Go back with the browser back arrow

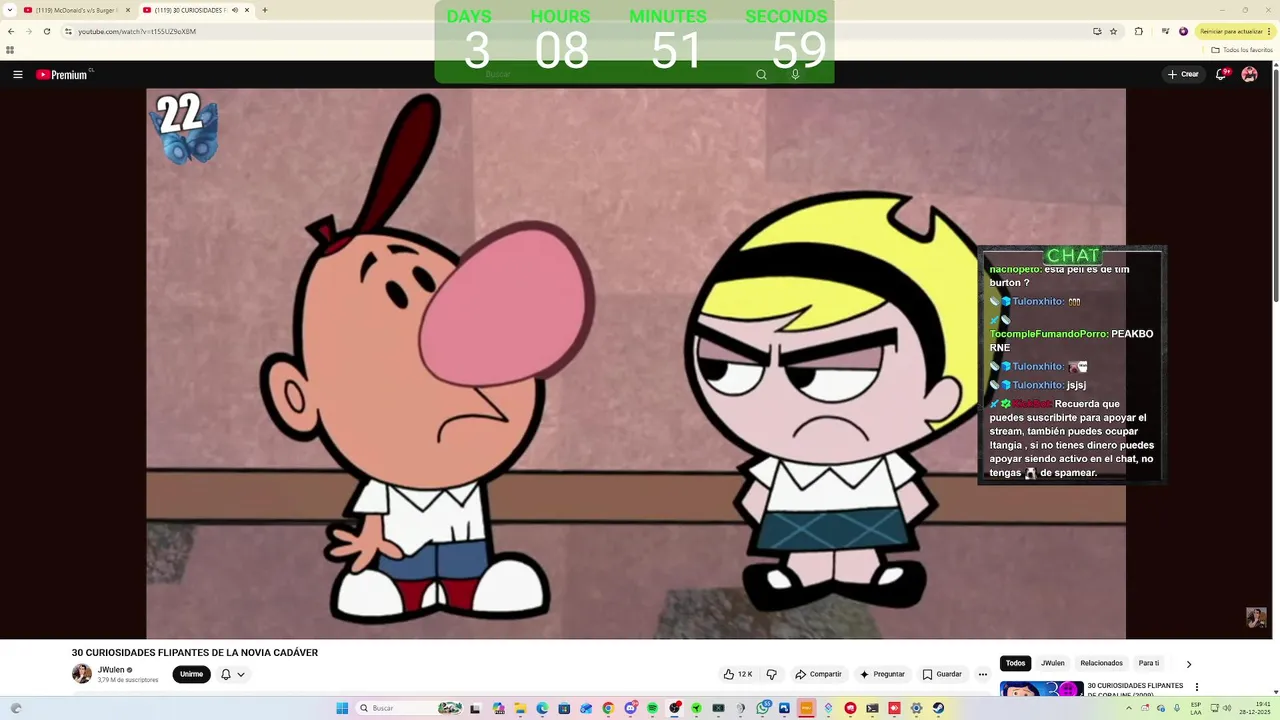tap(11, 31)
